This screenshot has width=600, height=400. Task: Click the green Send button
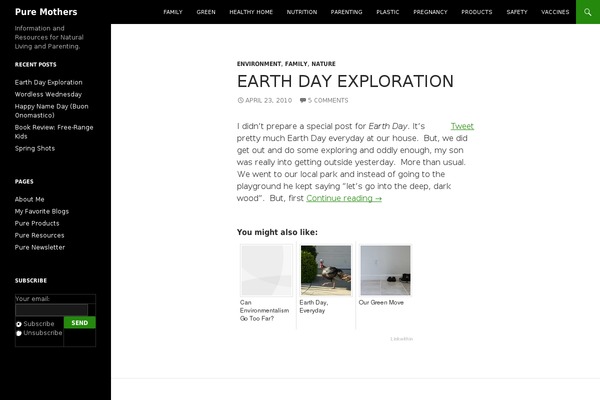click(x=80, y=323)
